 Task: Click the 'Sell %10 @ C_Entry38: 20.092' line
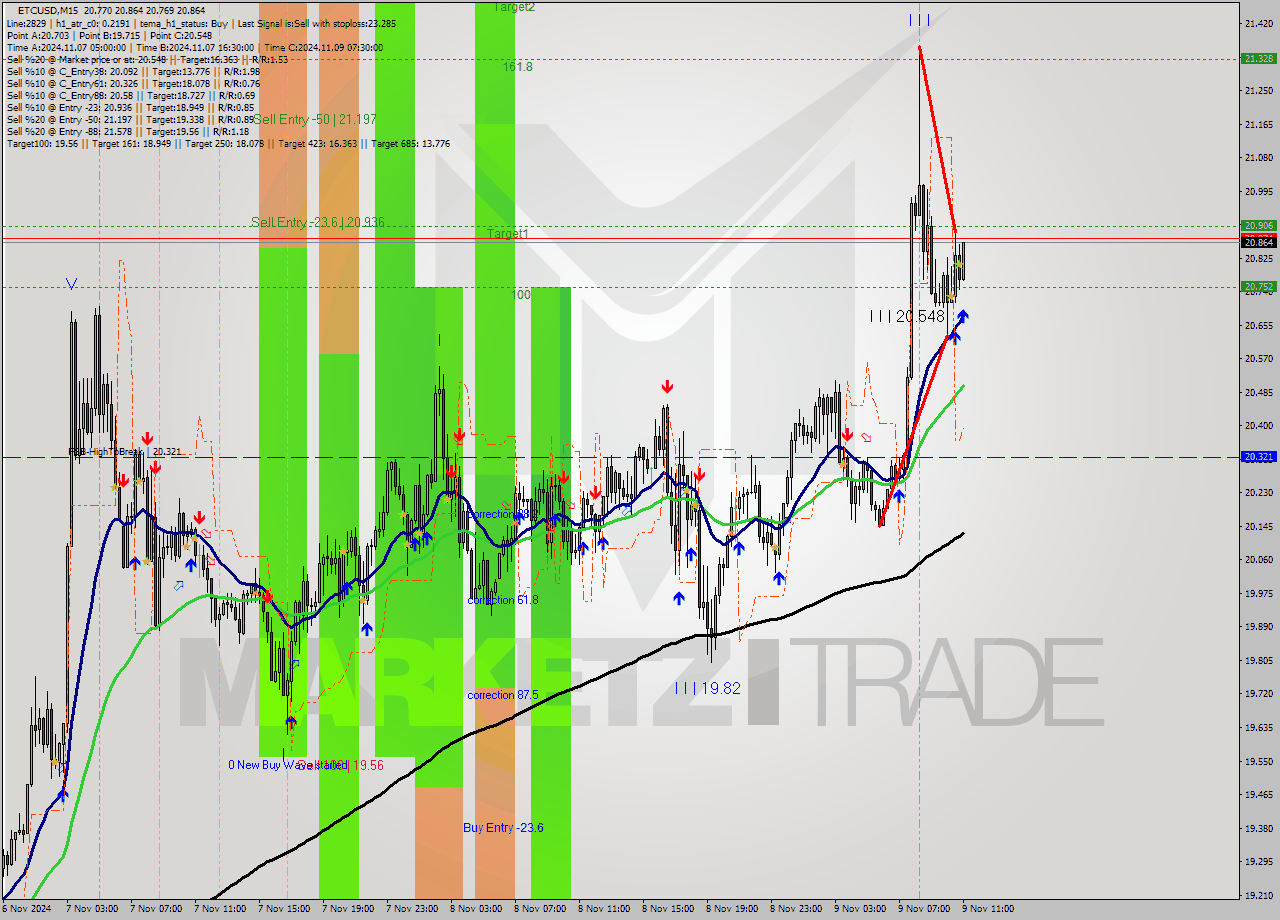(133, 71)
